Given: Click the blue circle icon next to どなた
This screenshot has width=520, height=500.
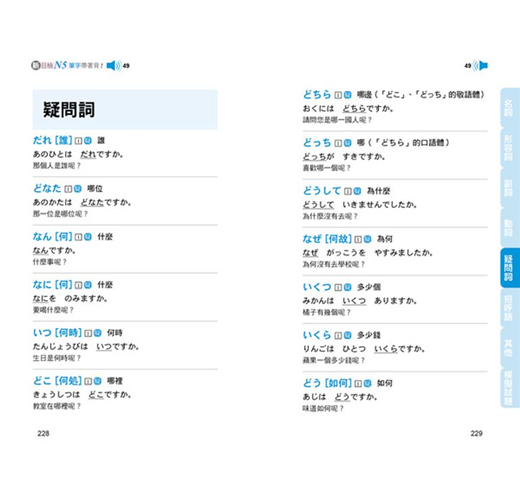Looking at the screenshot, I should pos(78,189).
